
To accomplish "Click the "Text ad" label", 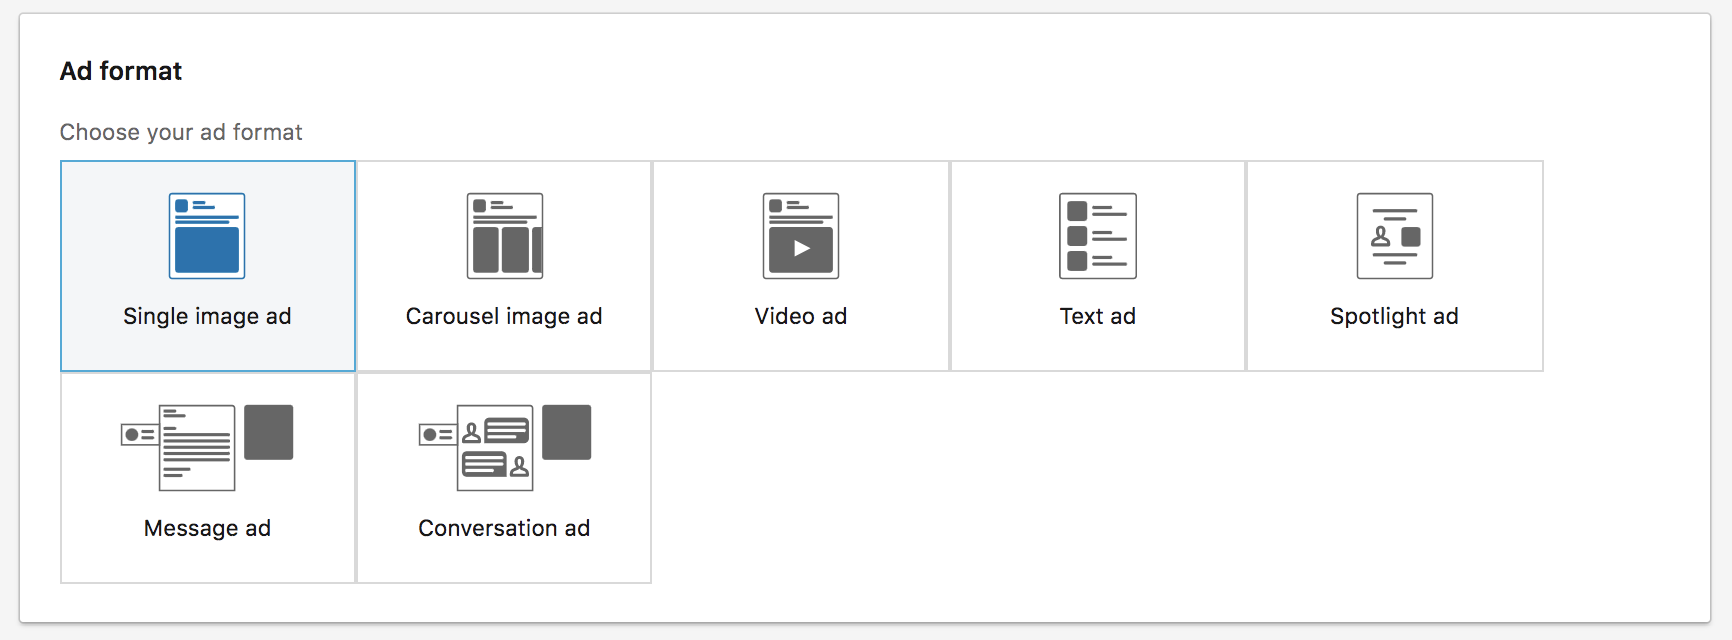I will pyautogui.click(x=1097, y=316).
